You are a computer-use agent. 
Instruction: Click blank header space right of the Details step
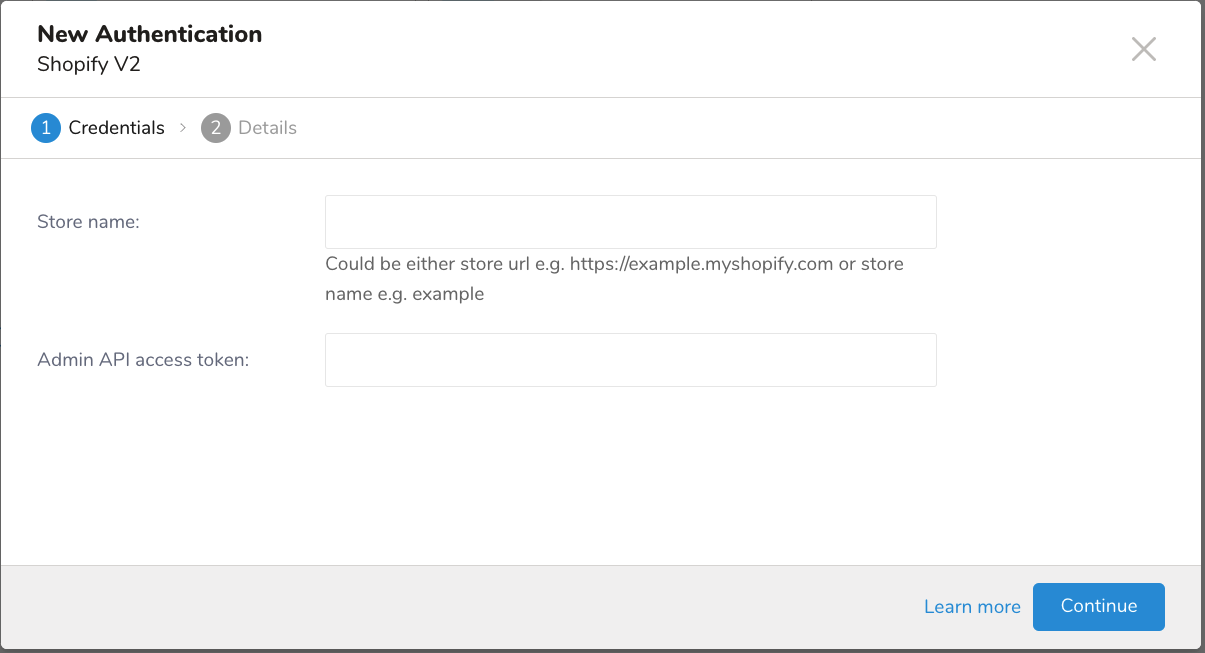click(700, 128)
